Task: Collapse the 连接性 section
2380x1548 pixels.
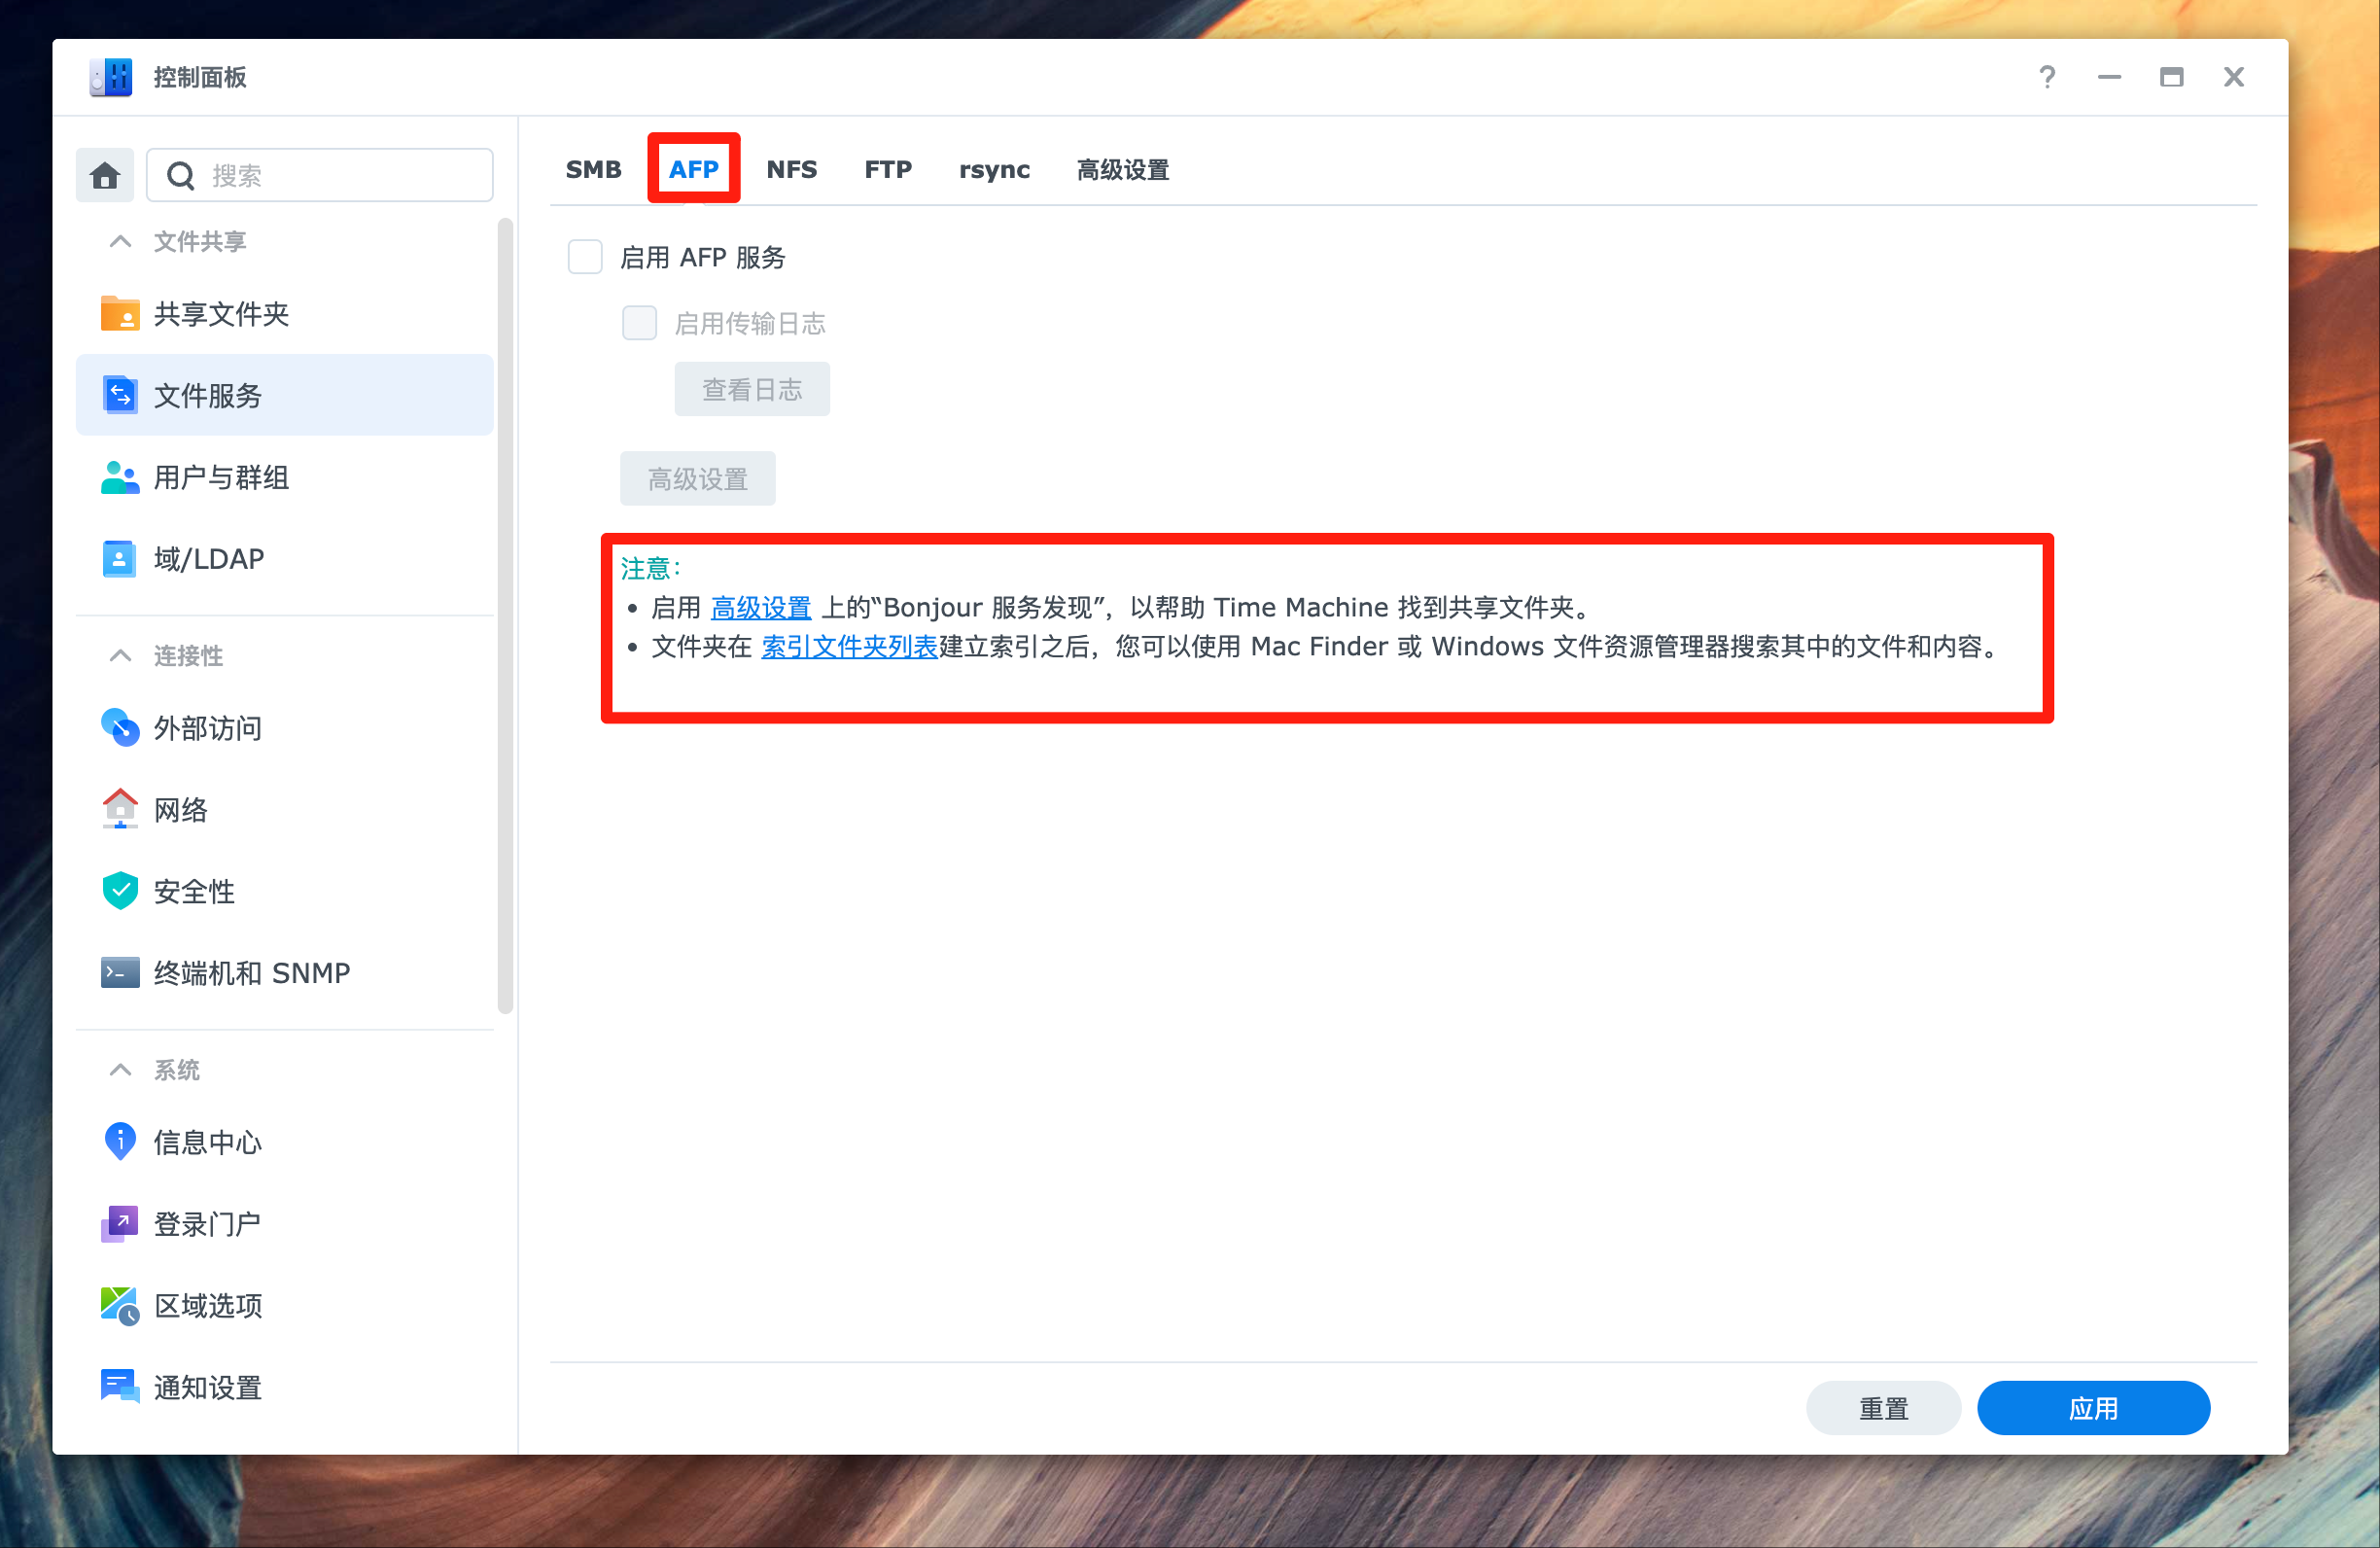Action: pyautogui.click(x=120, y=655)
